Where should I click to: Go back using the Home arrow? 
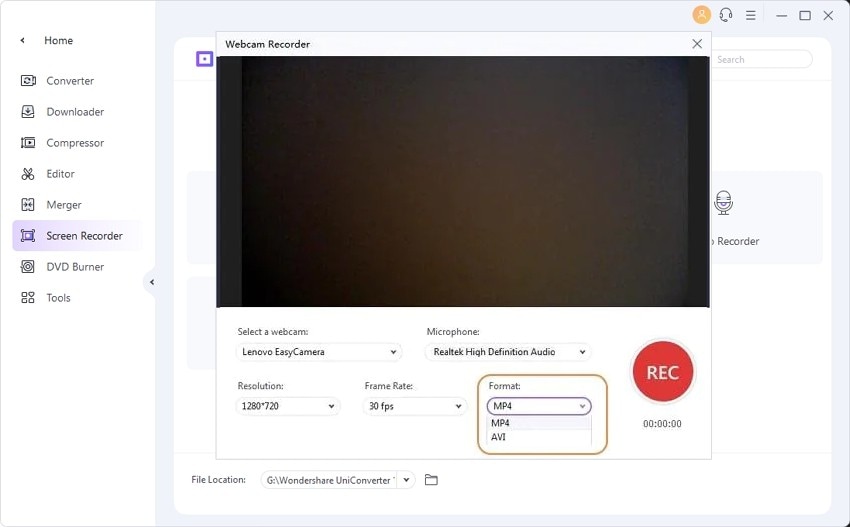coord(22,40)
